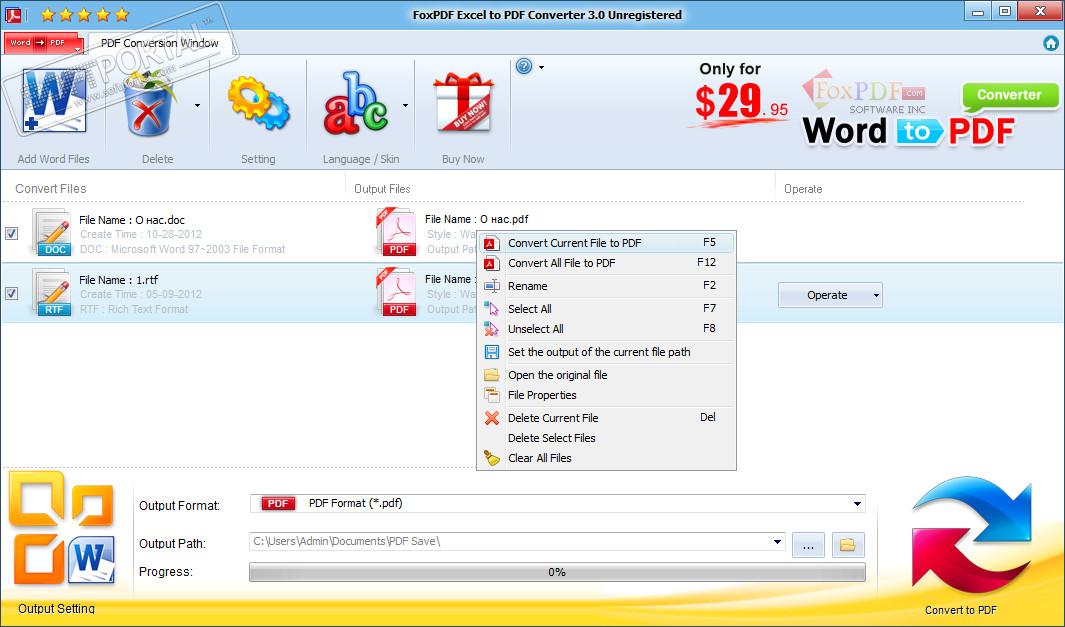Click the Buy Now gift box icon

coord(463,102)
